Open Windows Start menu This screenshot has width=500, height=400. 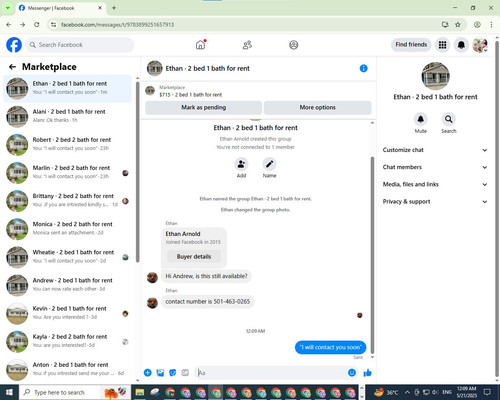pos(9,392)
